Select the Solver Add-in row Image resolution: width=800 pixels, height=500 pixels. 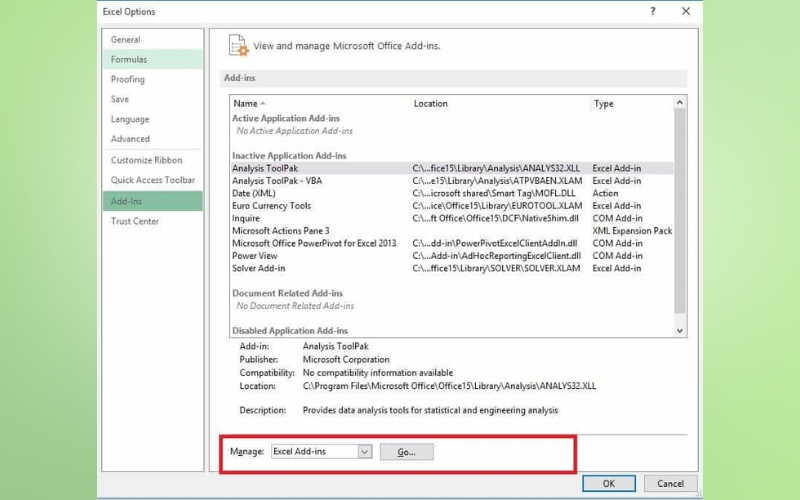tap(452, 268)
